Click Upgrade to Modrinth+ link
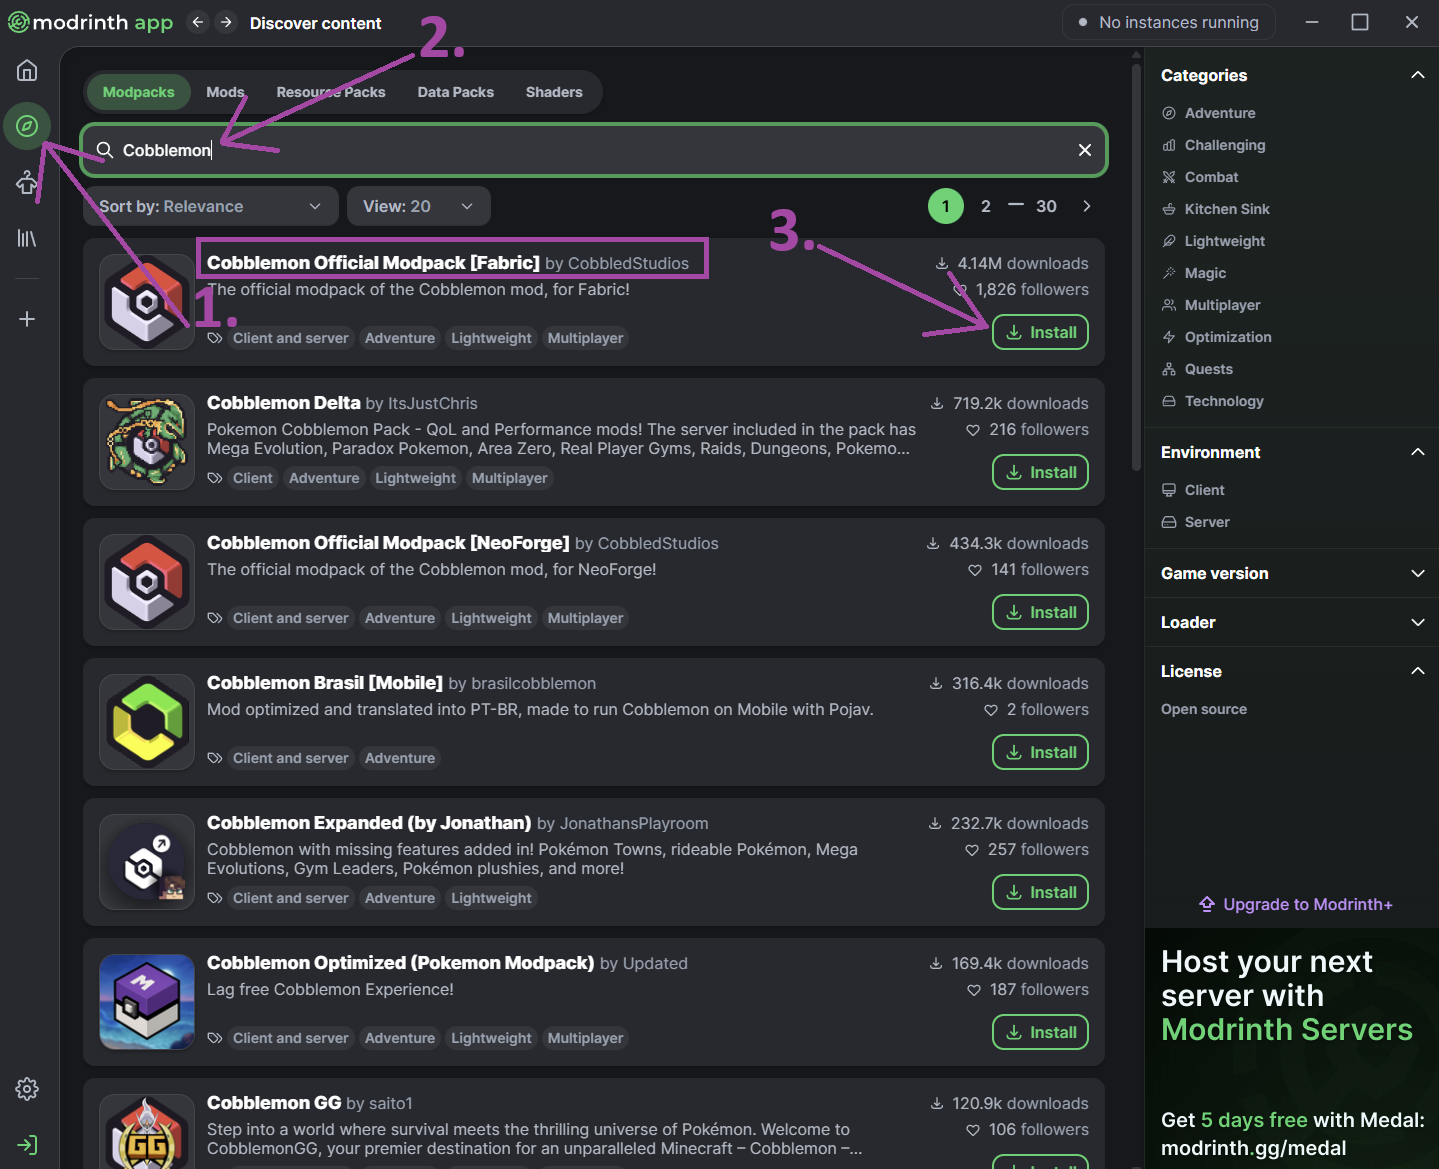This screenshot has height=1169, width=1439. click(x=1296, y=904)
